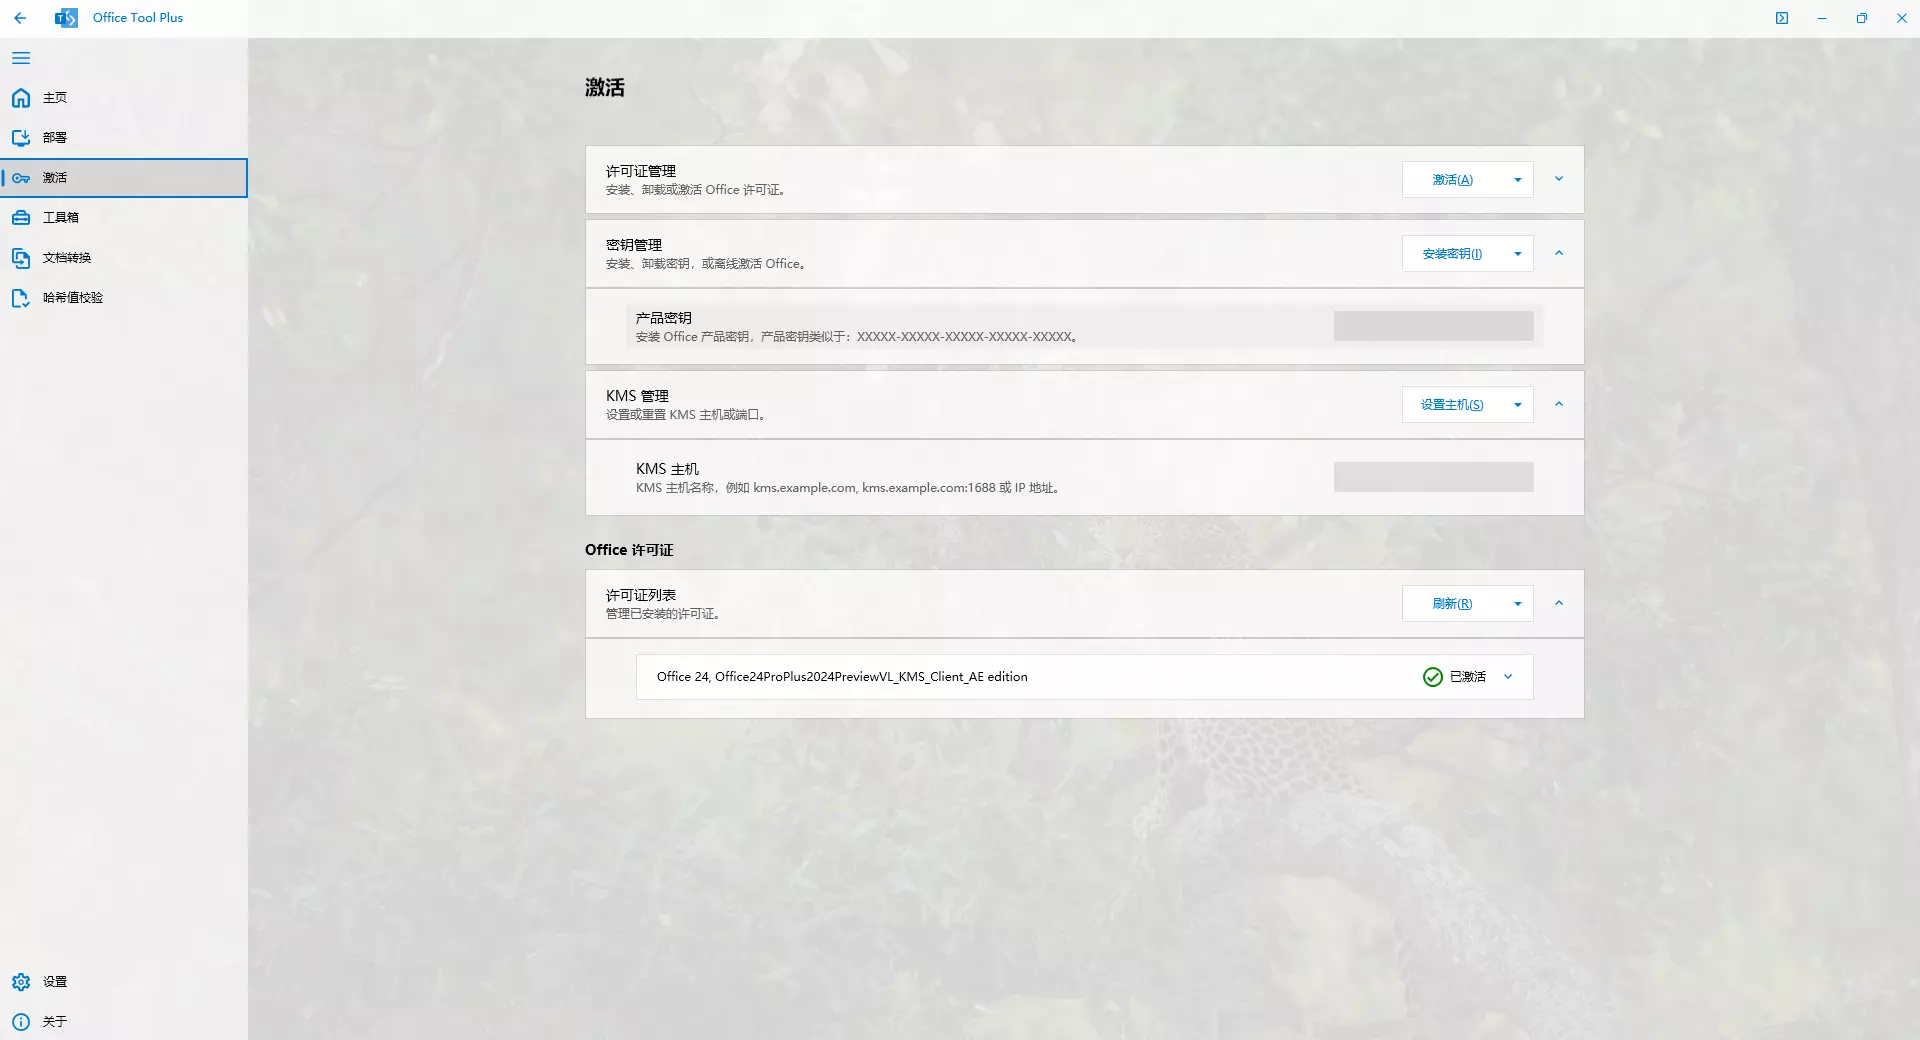Open dropdown arrow beside 激活(A)
This screenshot has width=1920, height=1040.
[1518, 180]
